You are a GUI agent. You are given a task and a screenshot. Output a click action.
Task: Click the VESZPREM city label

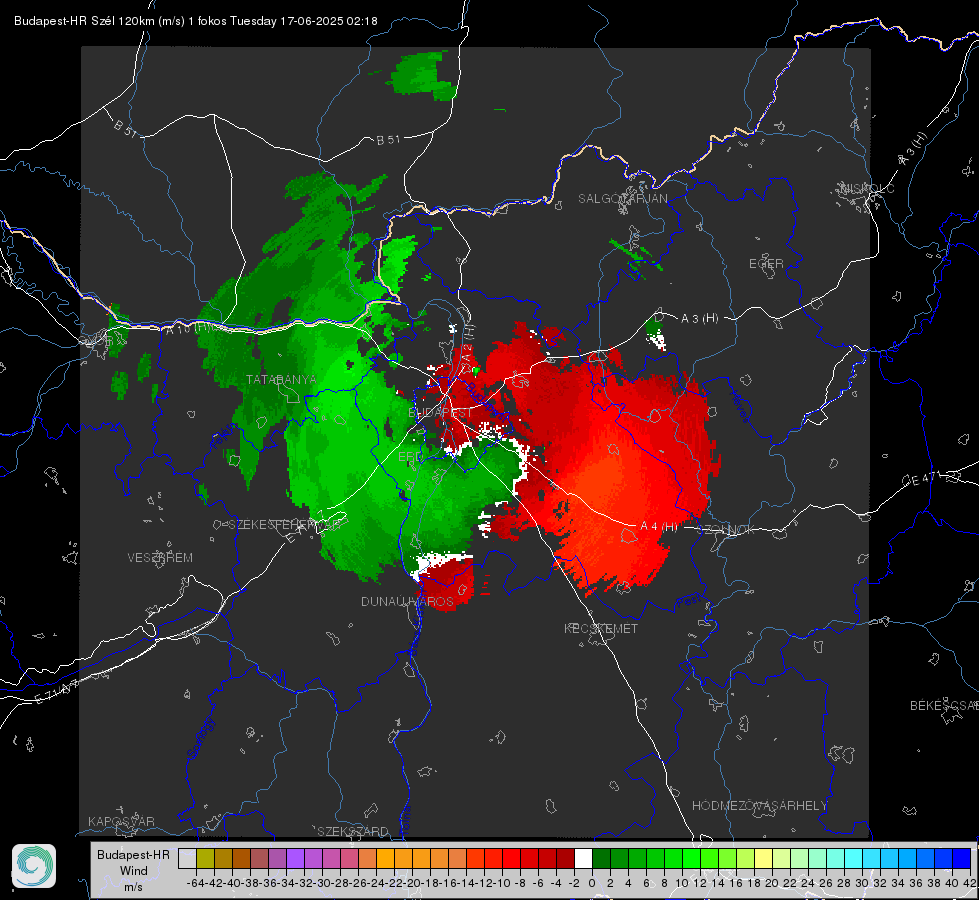pos(160,558)
